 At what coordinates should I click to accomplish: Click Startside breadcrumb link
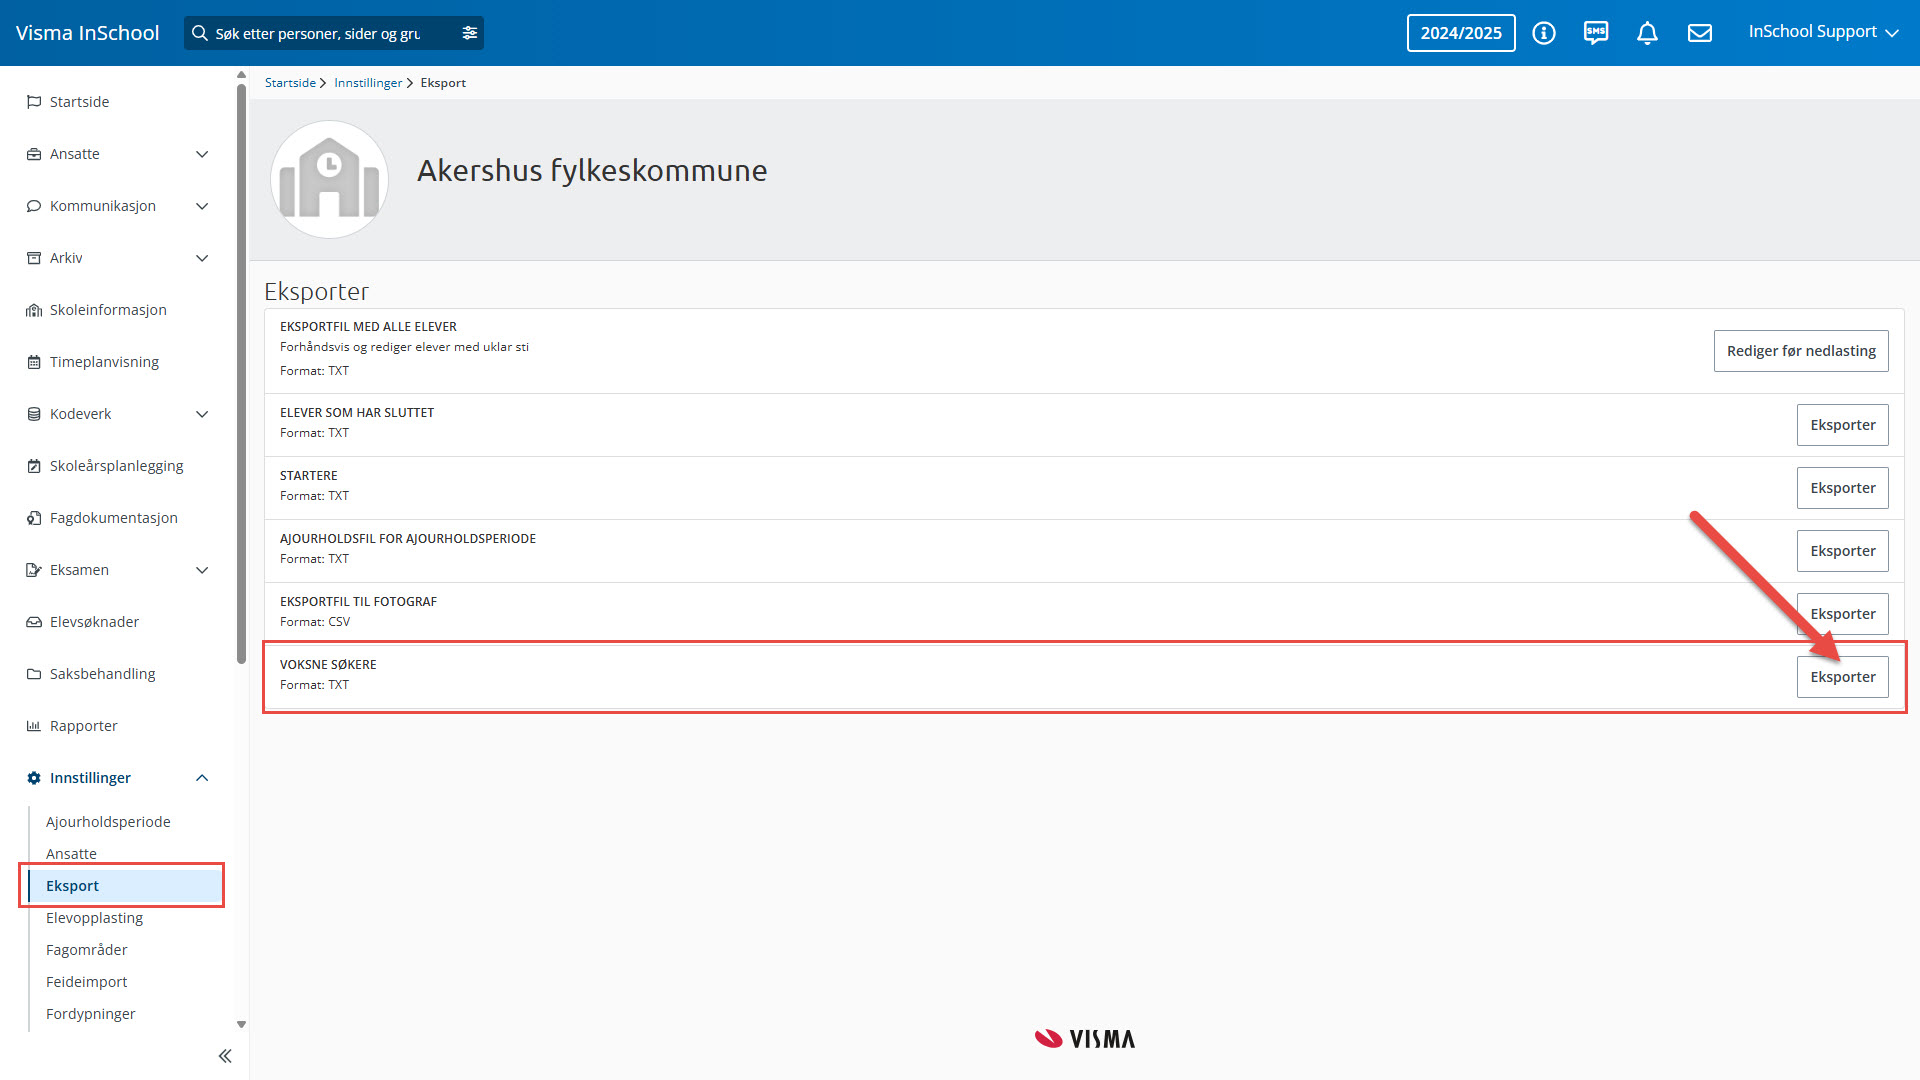[290, 83]
